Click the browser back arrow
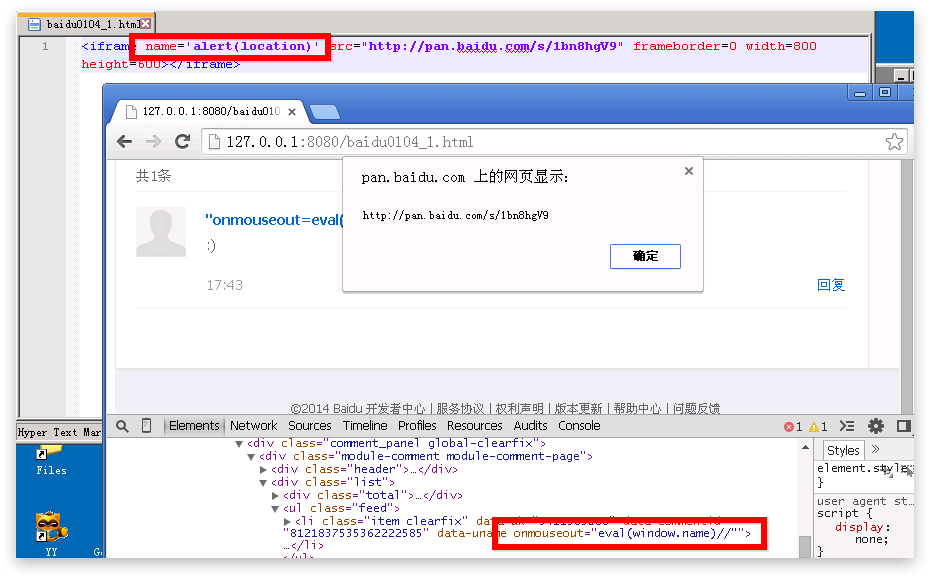The height and width of the screenshot is (579, 930). [x=125, y=142]
